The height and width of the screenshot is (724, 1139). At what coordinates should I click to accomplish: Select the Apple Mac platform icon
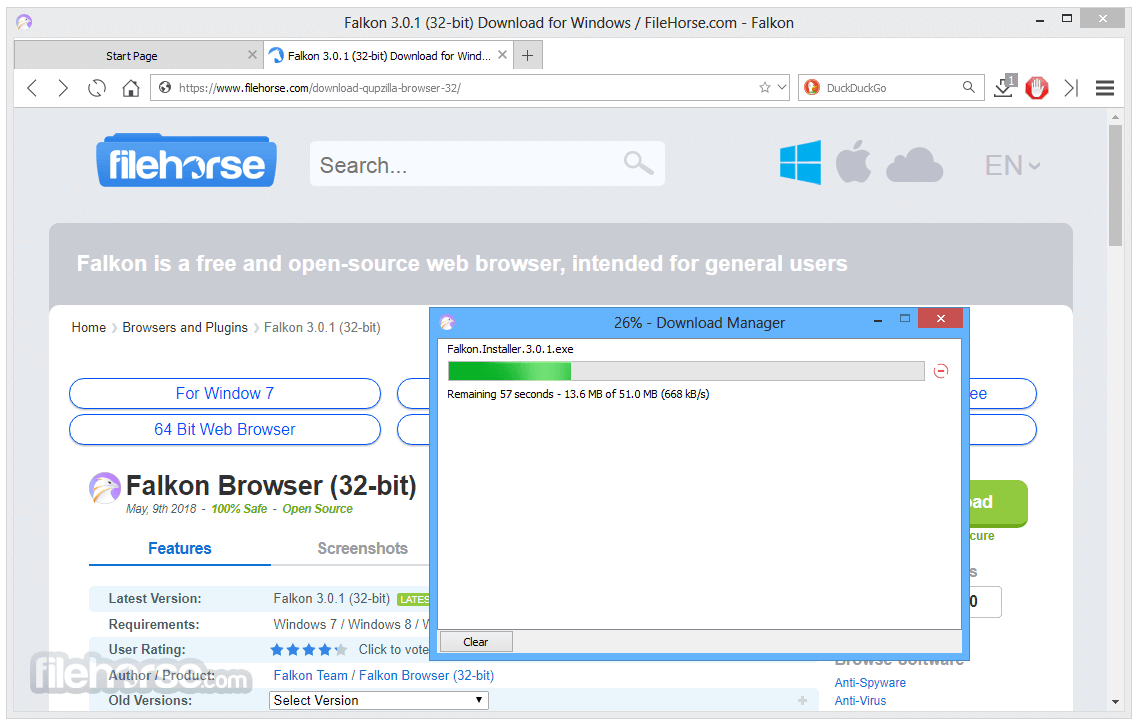854,163
